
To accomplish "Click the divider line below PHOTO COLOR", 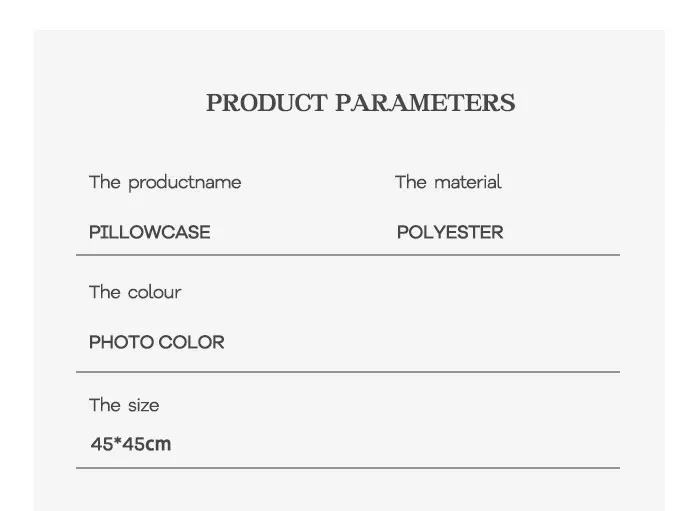I will [348, 372].
